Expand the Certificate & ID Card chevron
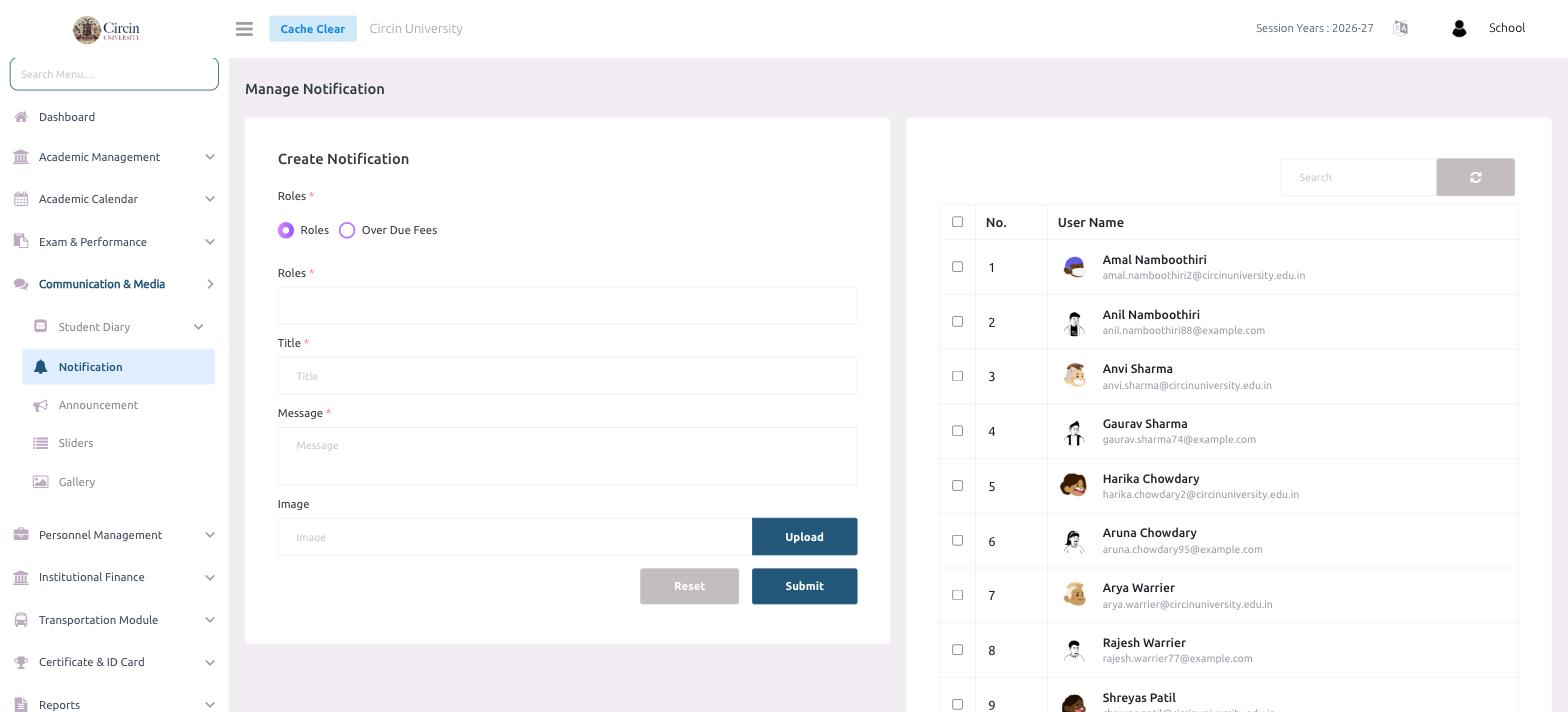The image size is (1568, 712). tap(210, 662)
